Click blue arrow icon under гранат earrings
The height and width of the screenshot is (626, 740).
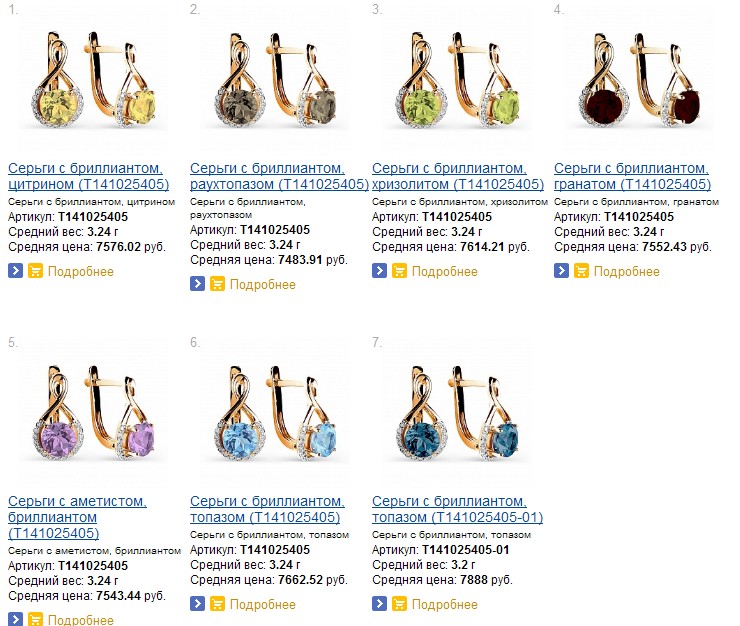tap(561, 270)
